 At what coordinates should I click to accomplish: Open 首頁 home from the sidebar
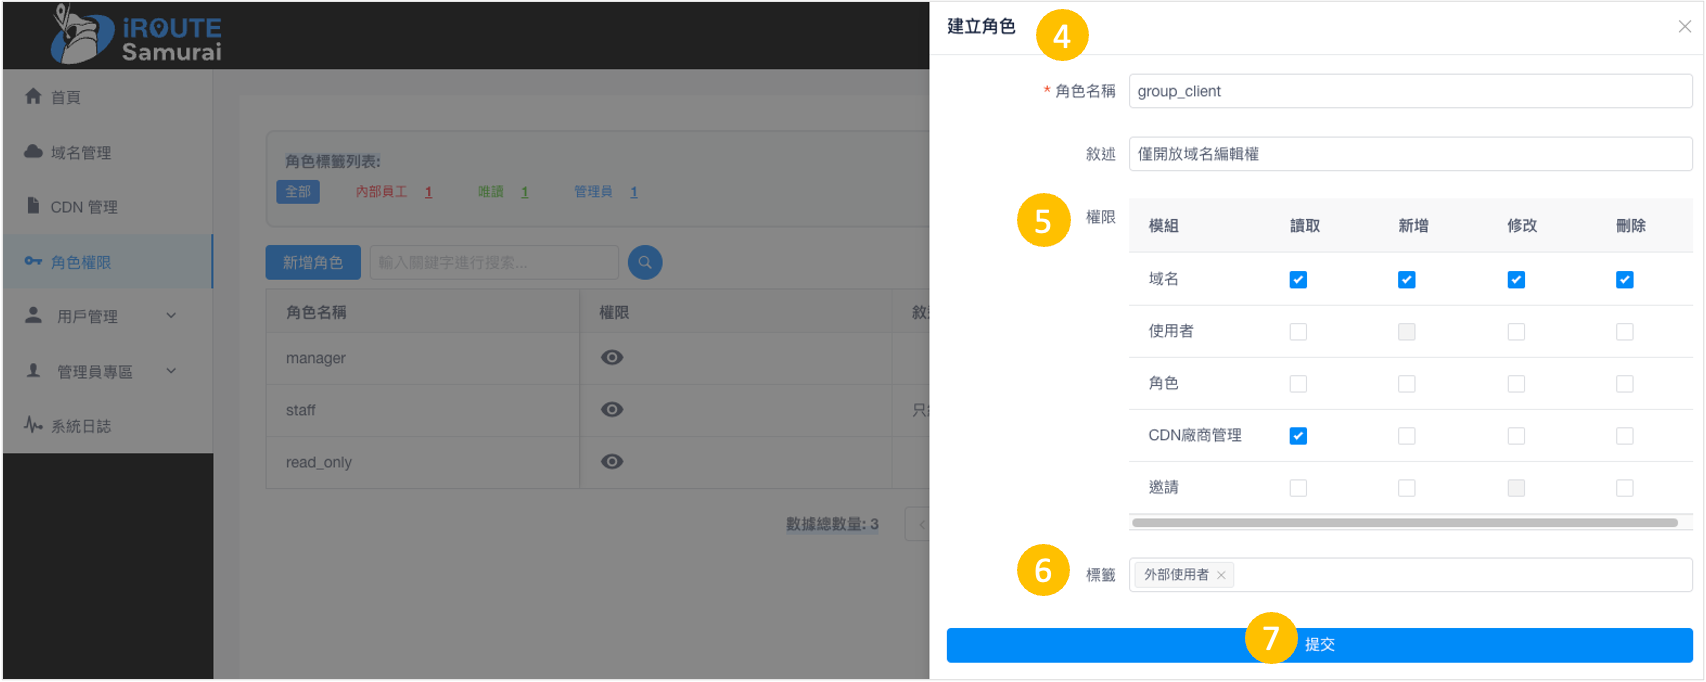click(66, 97)
